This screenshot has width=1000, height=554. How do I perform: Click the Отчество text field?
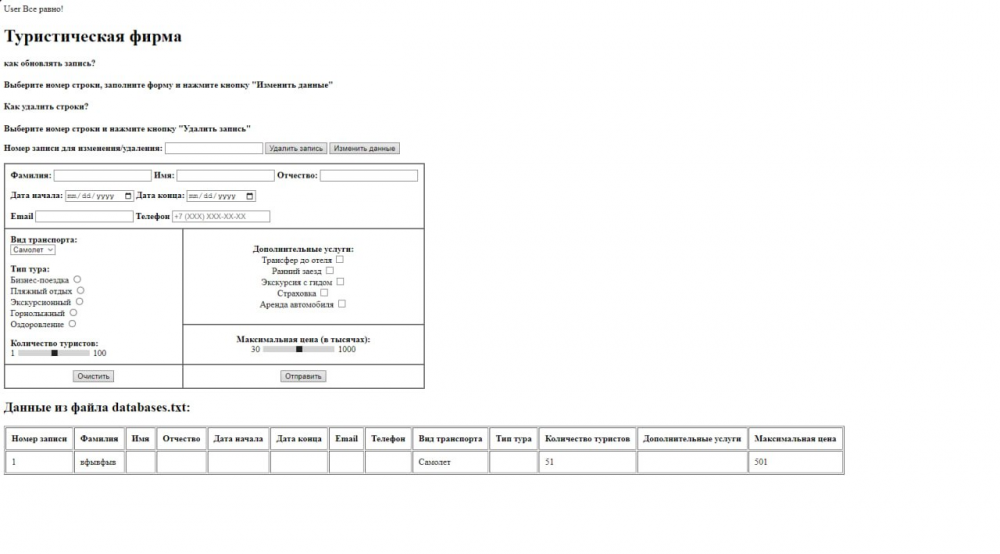[x=369, y=175]
